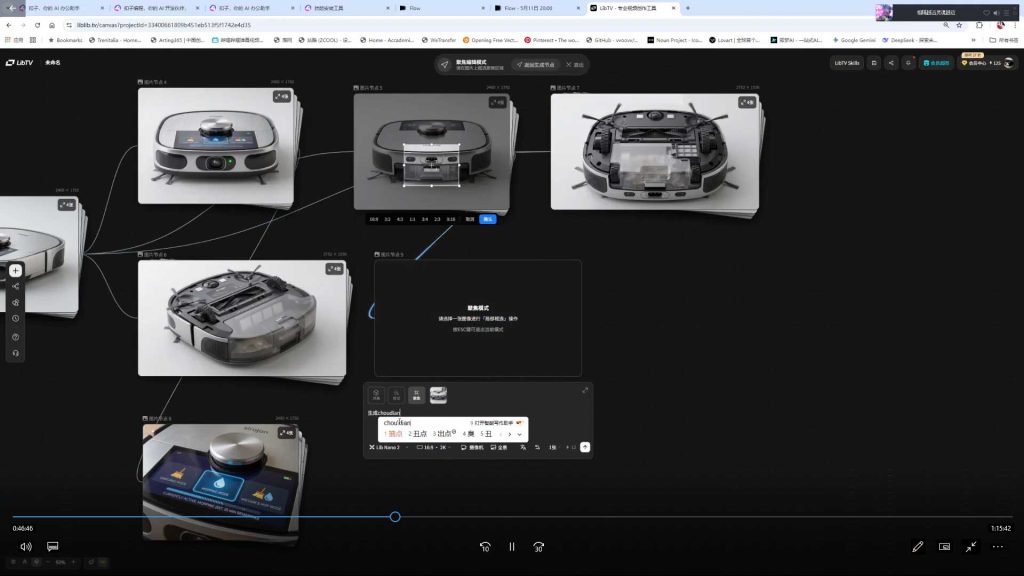The height and width of the screenshot is (576, 1024).
Task: Click the LibTV logo
Action: point(20,63)
